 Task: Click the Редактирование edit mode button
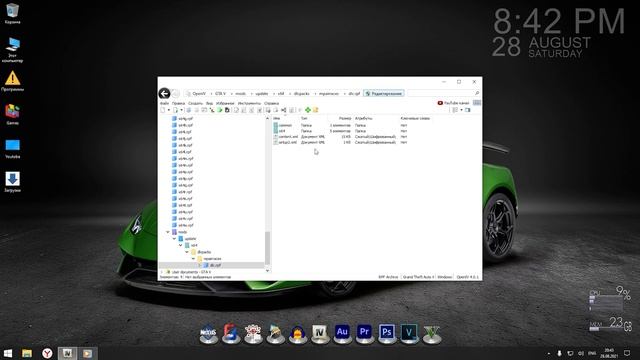384,93
